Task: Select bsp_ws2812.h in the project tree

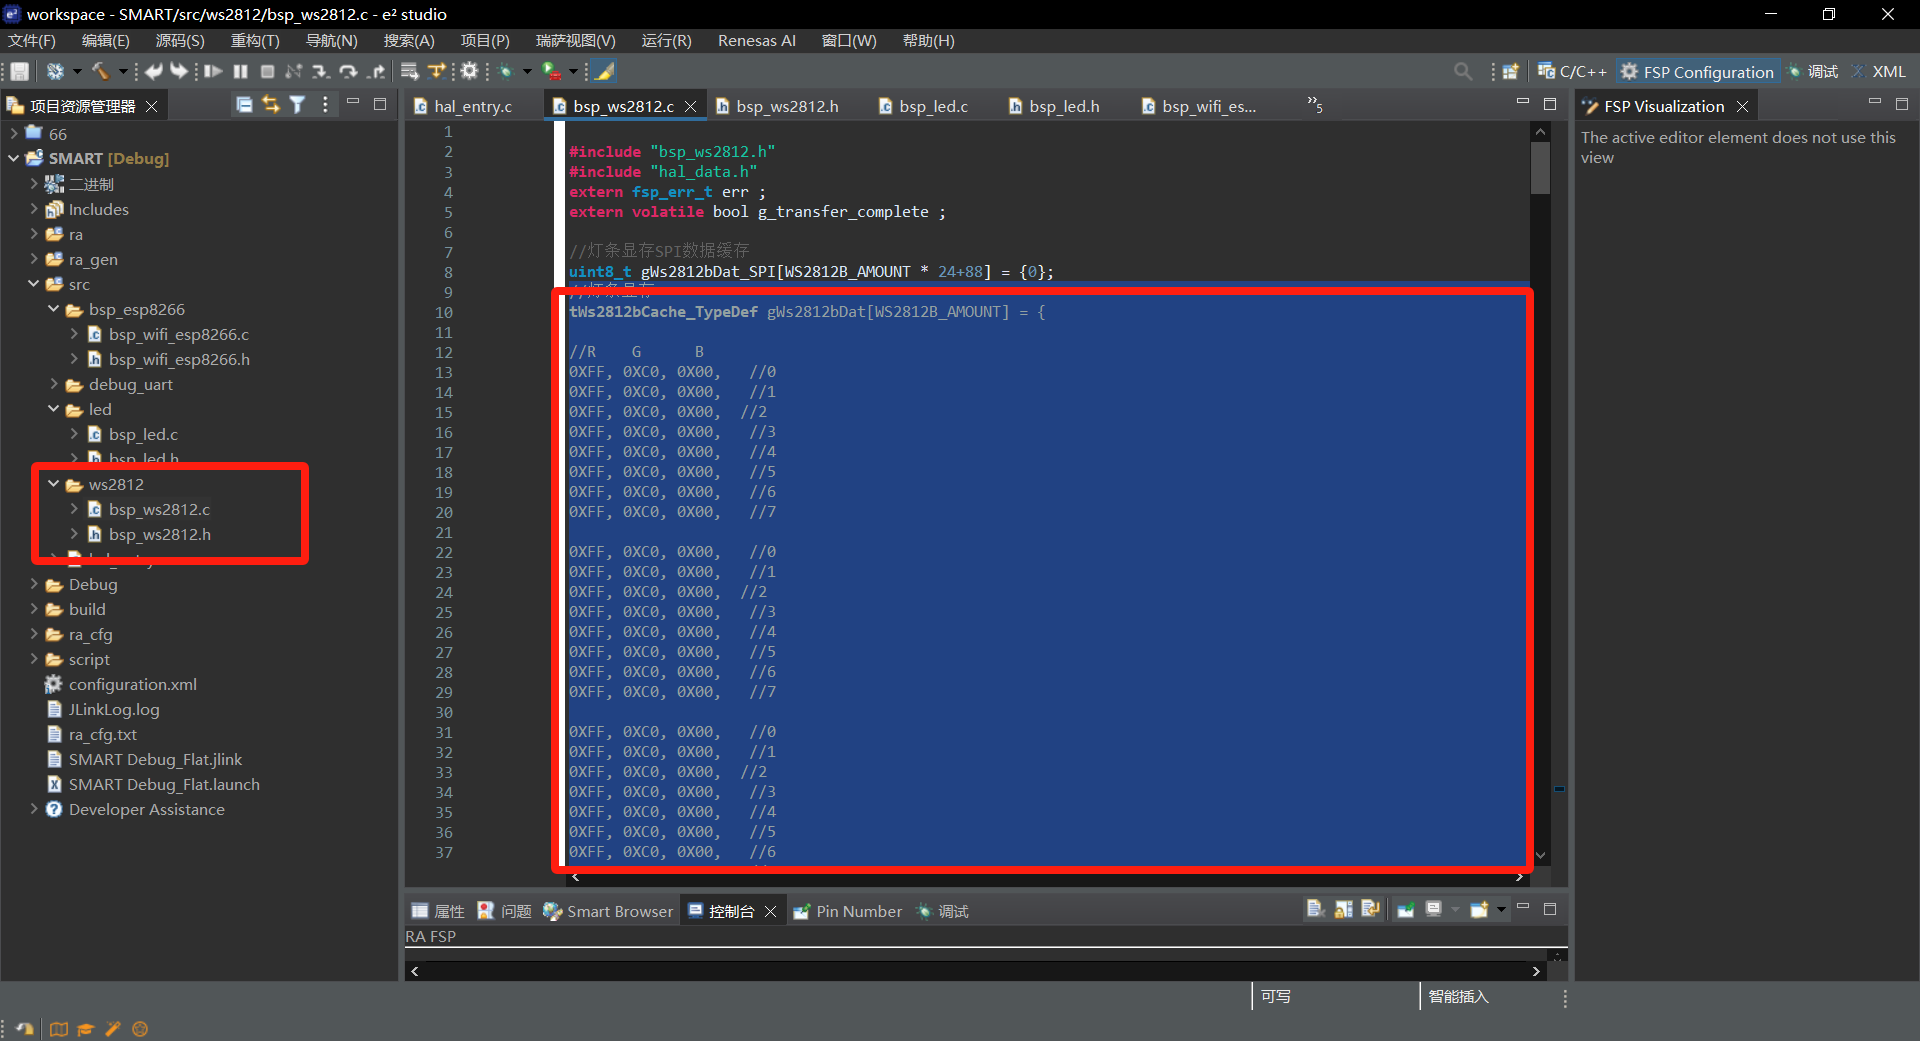Action: (x=159, y=534)
